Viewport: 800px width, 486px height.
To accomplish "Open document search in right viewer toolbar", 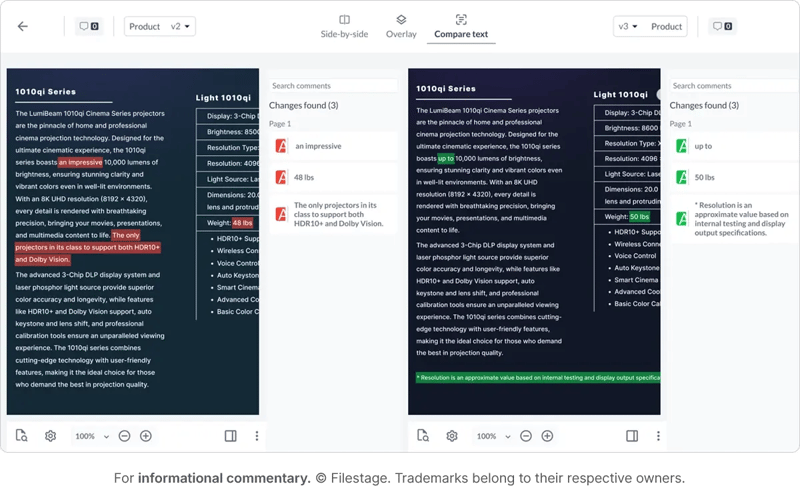I will 423,436.
